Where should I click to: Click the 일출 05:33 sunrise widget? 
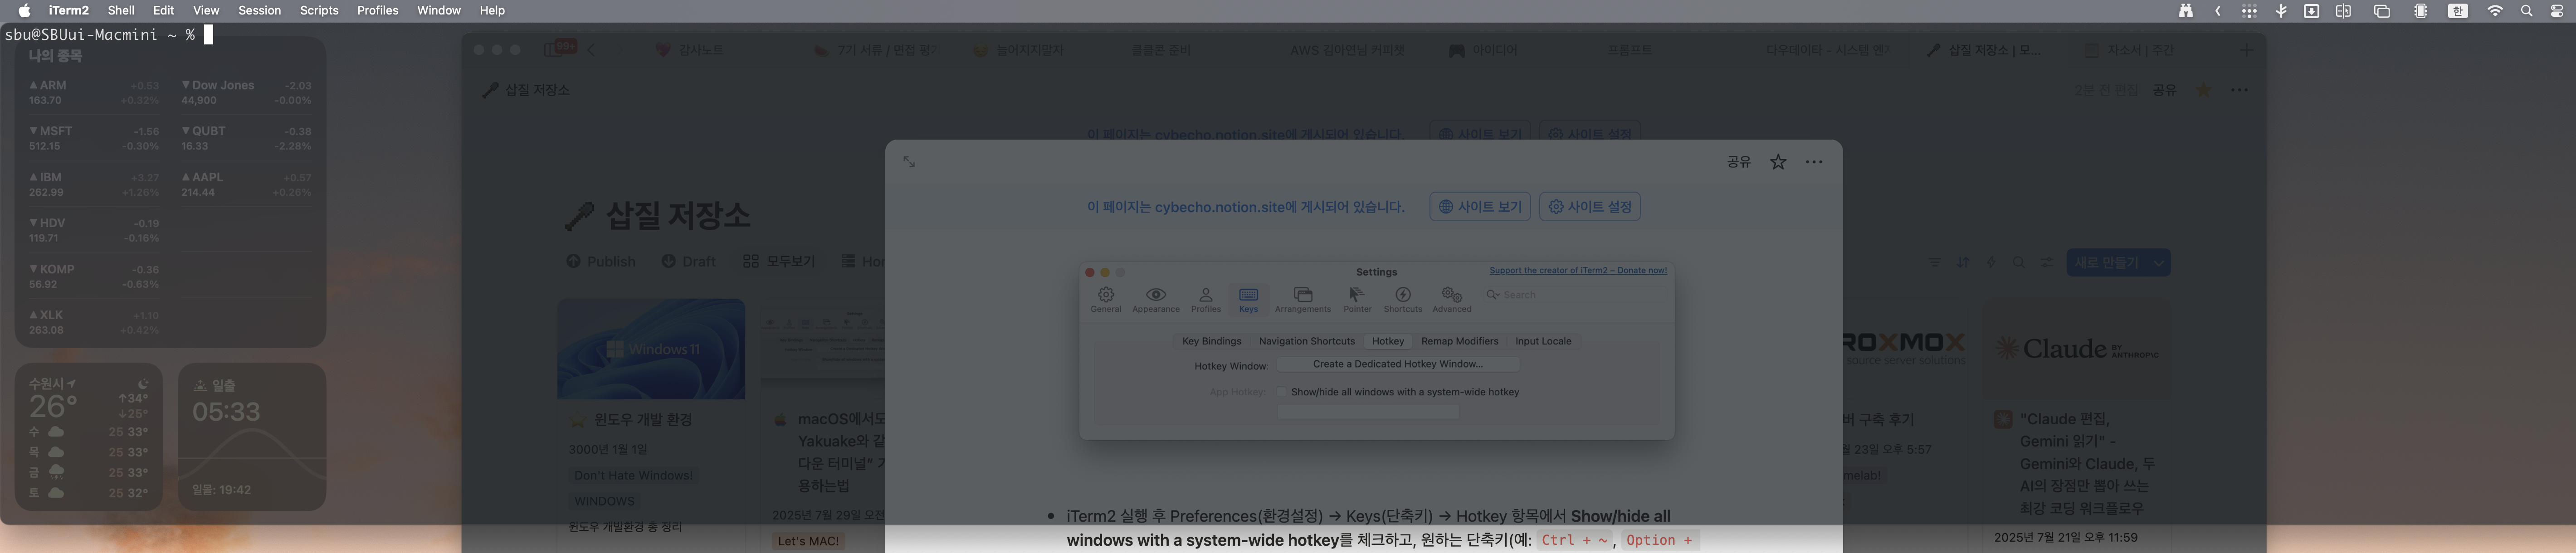click(x=252, y=437)
